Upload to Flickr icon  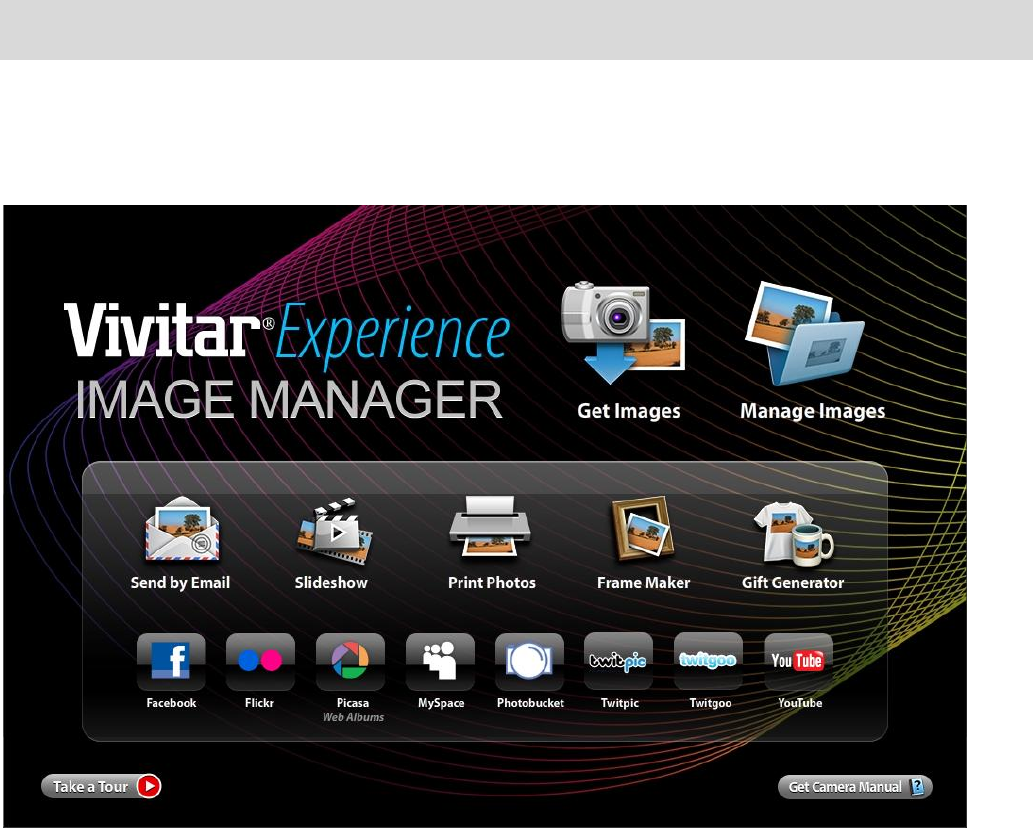coord(260,661)
